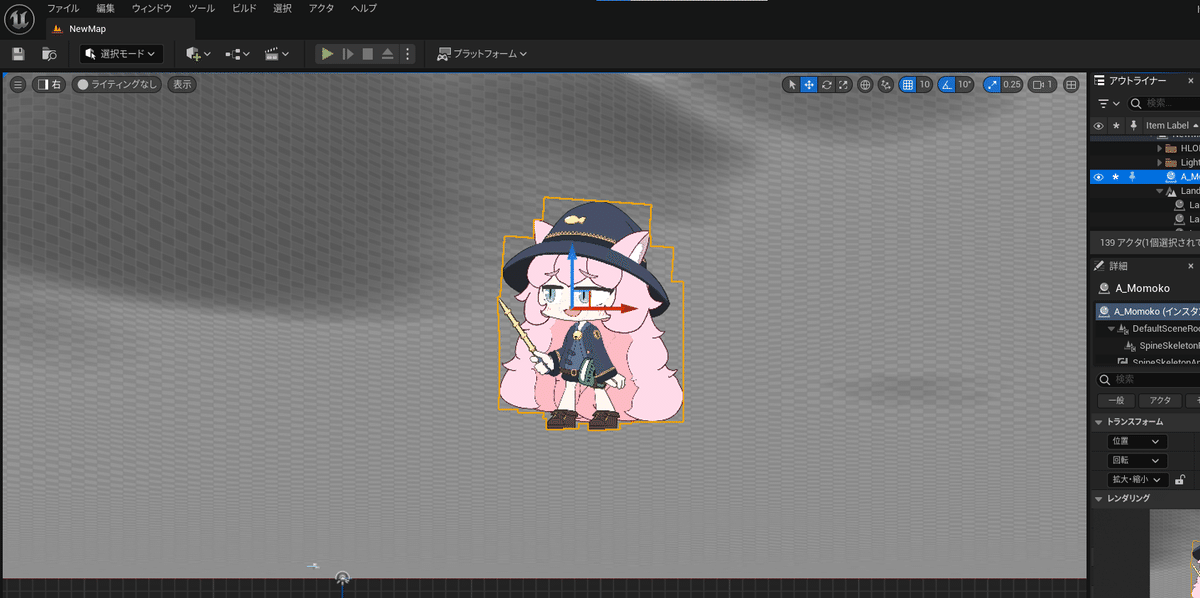
Task: Open the ツール menu
Action: (201, 8)
